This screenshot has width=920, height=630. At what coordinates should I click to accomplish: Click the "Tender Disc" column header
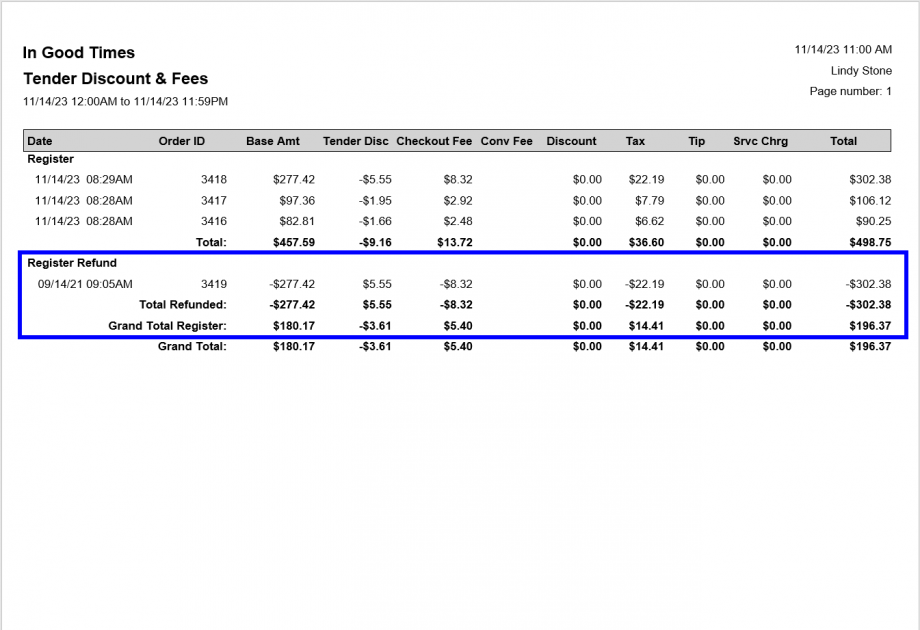pyautogui.click(x=356, y=141)
